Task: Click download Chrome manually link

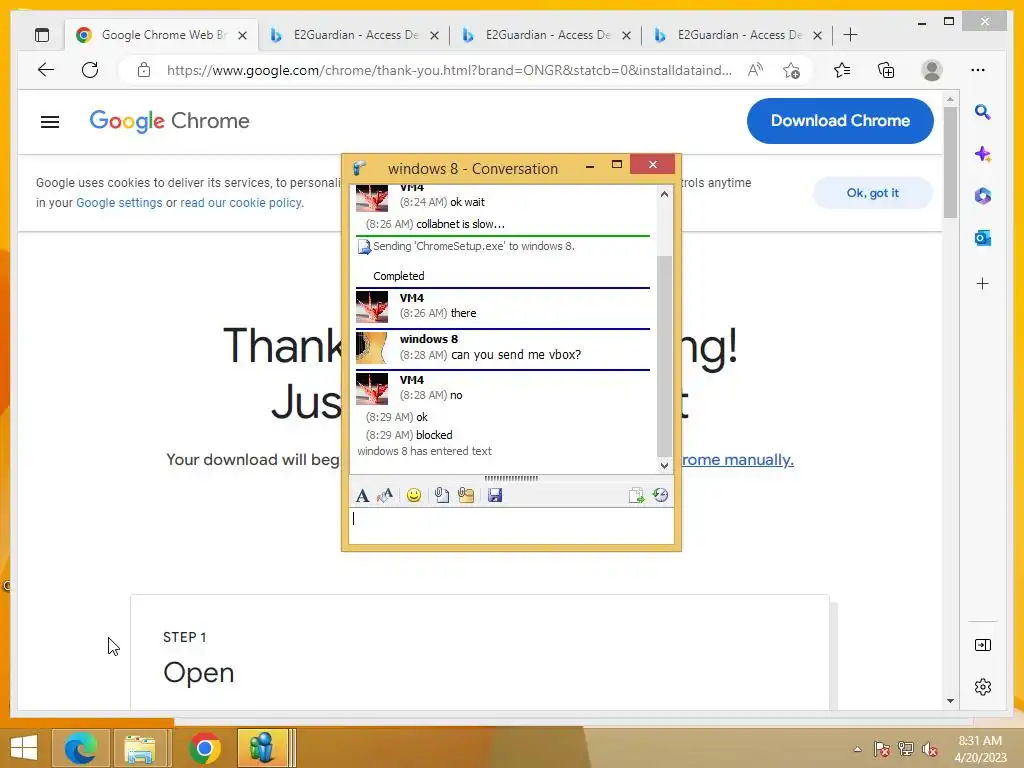Action: point(737,460)
